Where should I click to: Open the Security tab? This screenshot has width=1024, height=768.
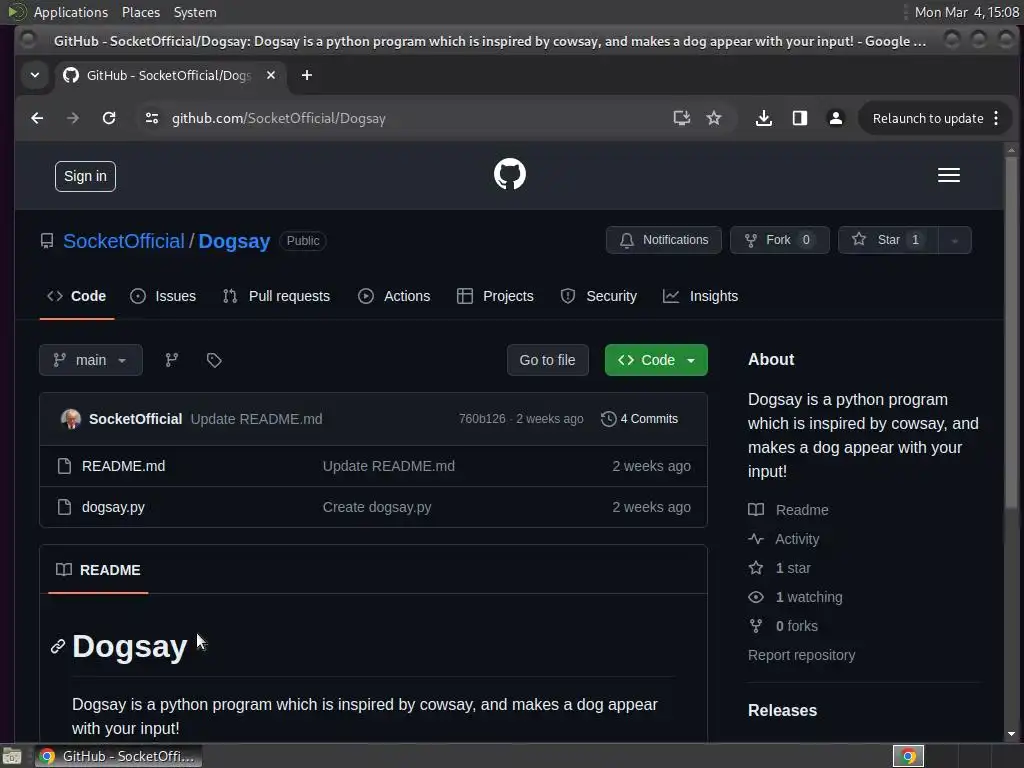pyautogui.click(x=598, y=296)
